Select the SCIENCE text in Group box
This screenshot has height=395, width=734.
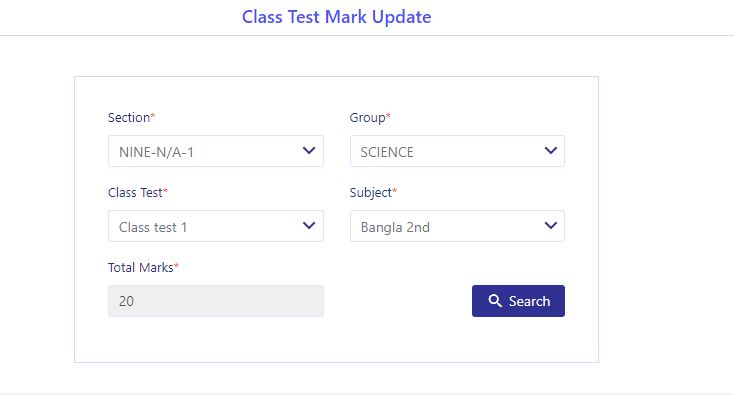[387, 152]
